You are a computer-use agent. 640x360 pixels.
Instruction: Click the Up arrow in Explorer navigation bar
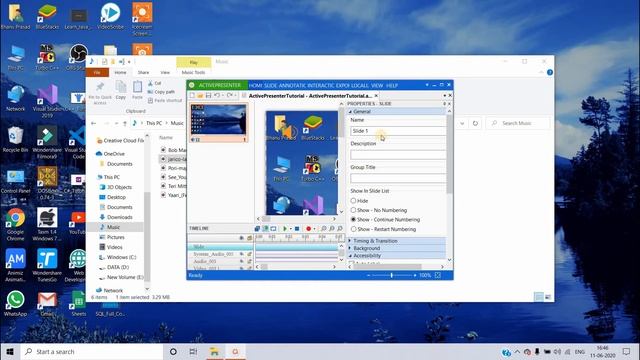click(x=125, y=123)
